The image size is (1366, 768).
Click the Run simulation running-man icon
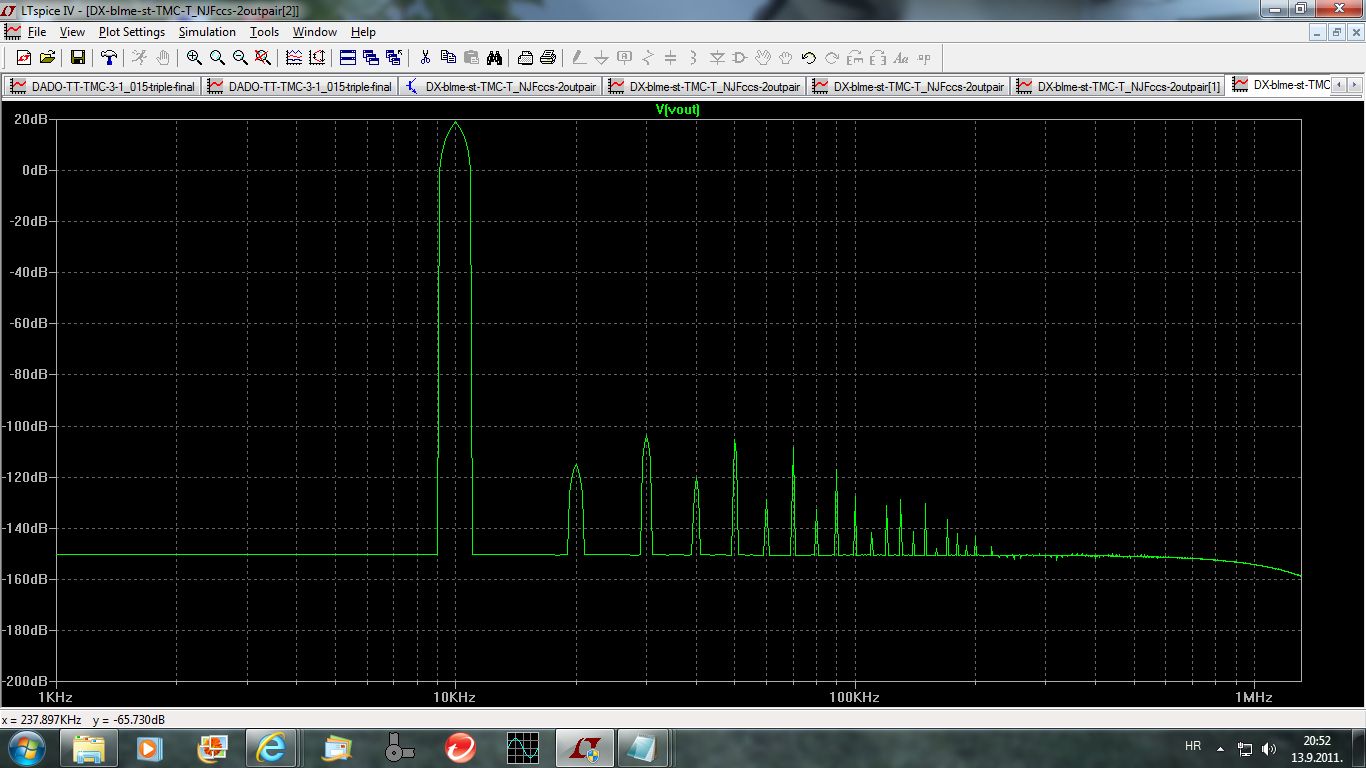pyautogui.click(x=140, y=58)
